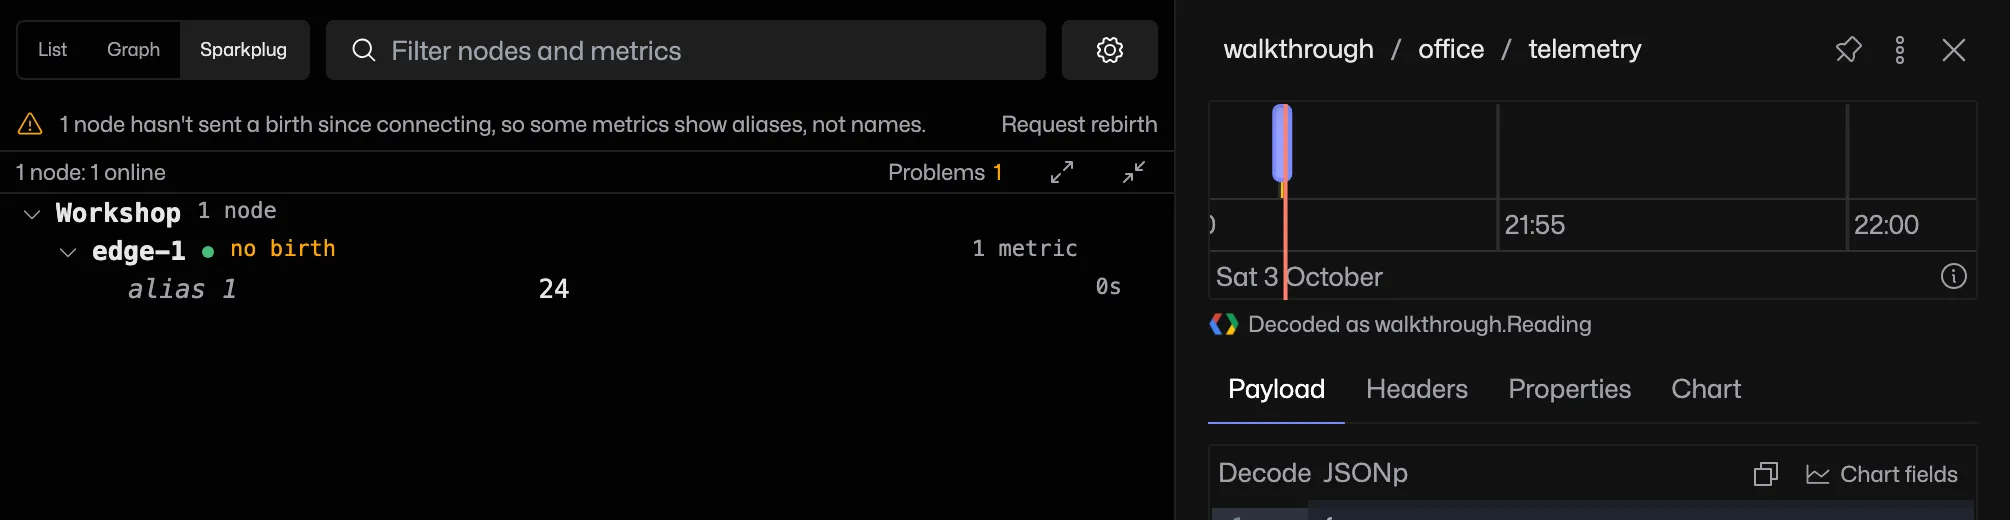Click the green online status dot

pos(208,251)
